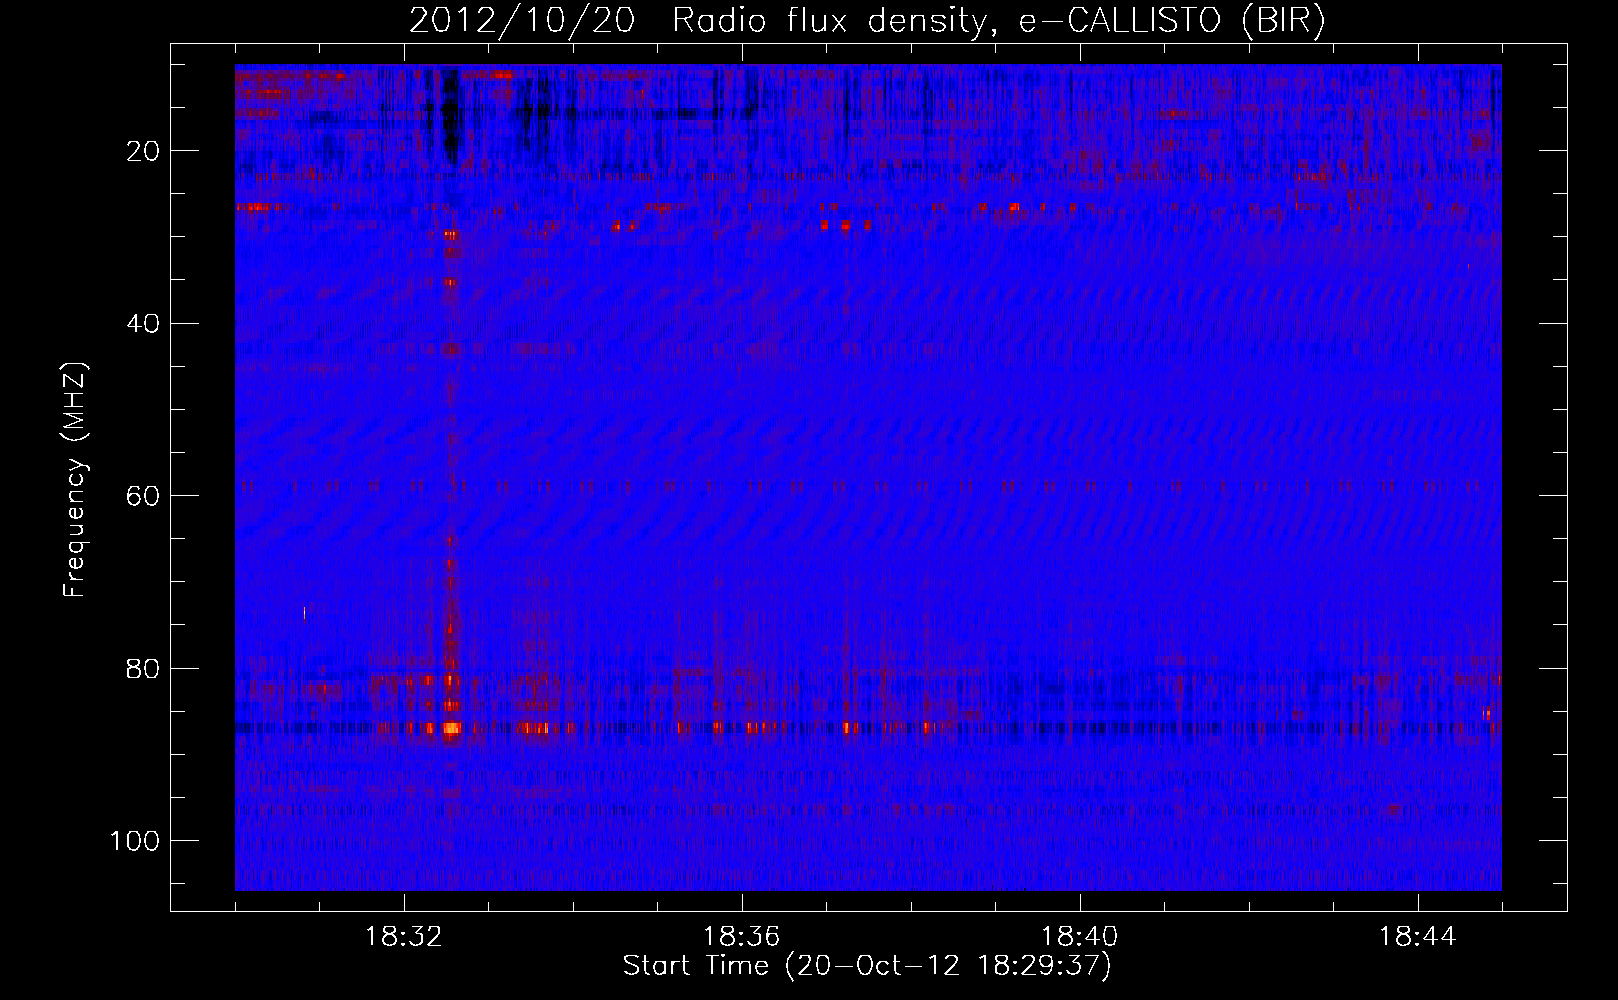
Task: Click the Frequency (MHZ) axis label
Action: point(75,479)
